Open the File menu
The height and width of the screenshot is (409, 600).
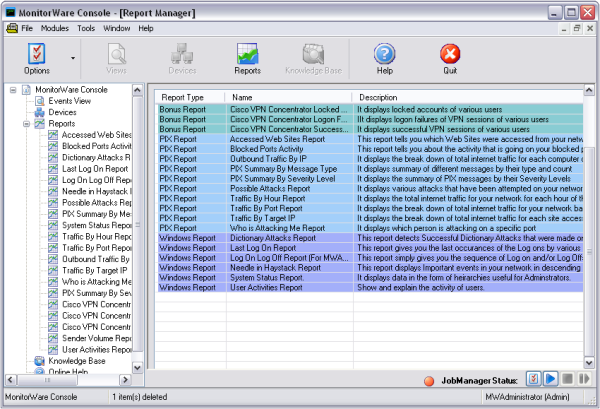pos(27,28)
